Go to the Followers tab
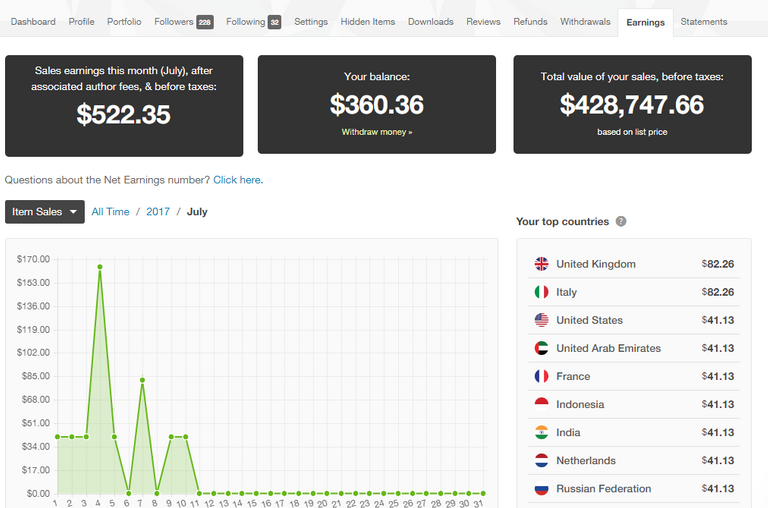The width and height of the screenshot is (768, 508). (183, 22)
